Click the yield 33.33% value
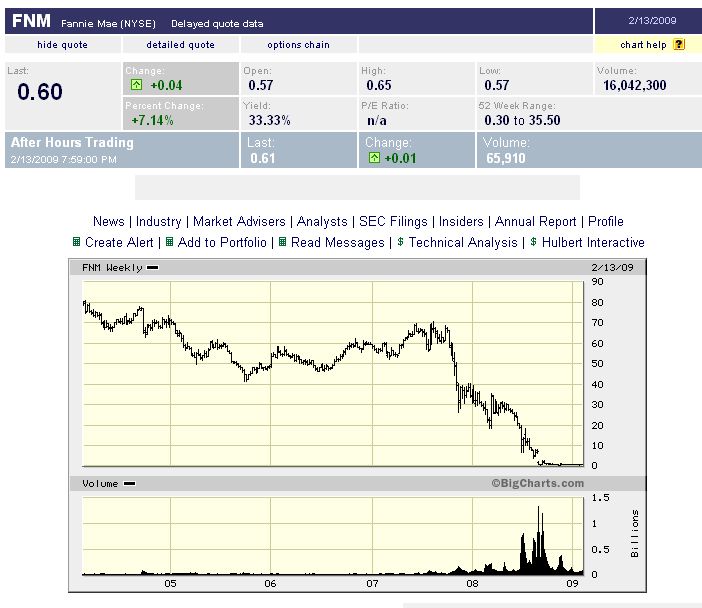The height and width of the screenshot is (608, 702). pyautogui.click(x=270, y=120)
